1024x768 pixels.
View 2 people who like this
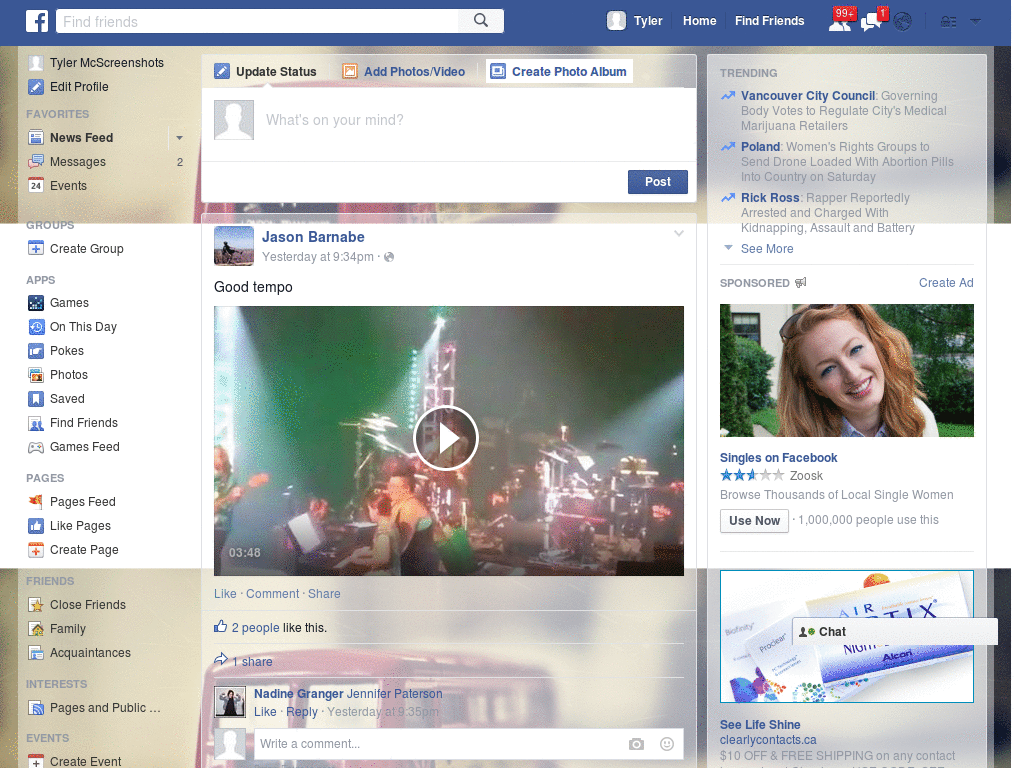[255, 628]
